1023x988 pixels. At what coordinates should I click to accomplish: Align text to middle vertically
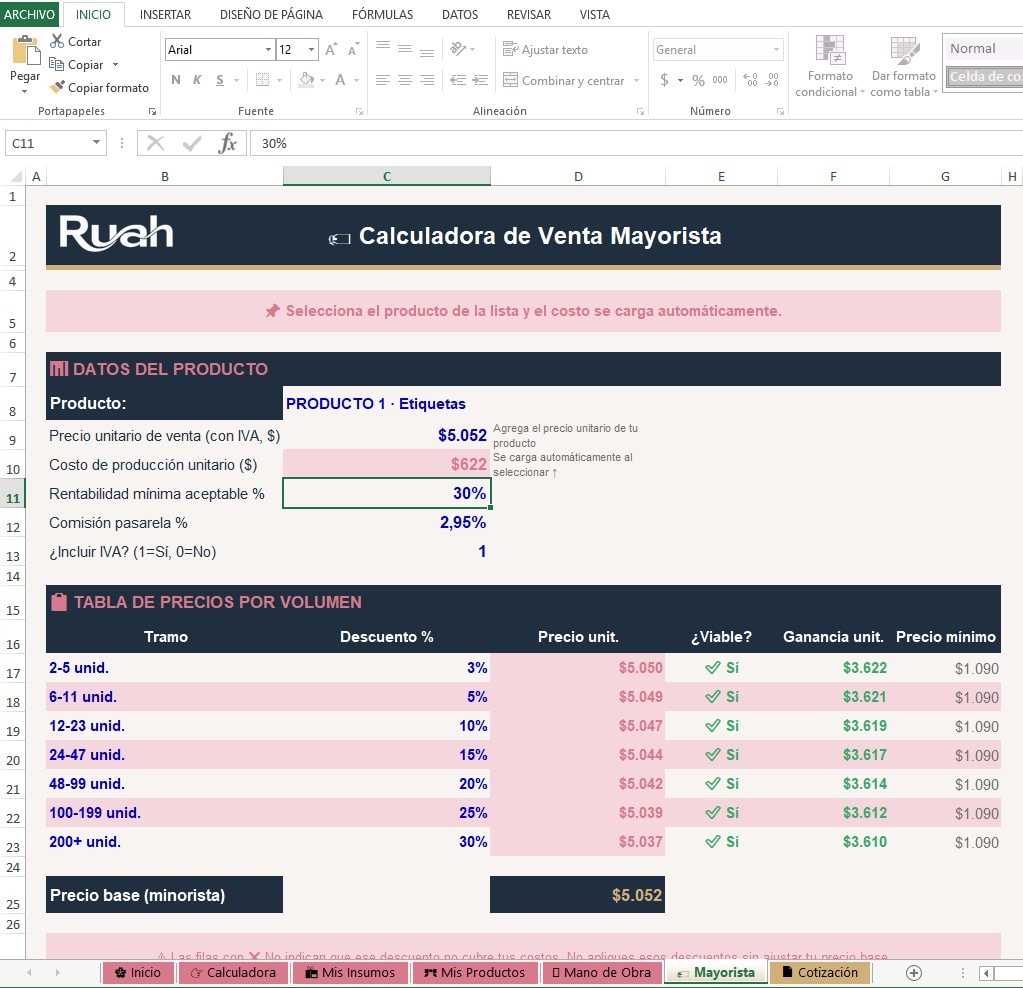pyautogui.click(x=405, y=49)
